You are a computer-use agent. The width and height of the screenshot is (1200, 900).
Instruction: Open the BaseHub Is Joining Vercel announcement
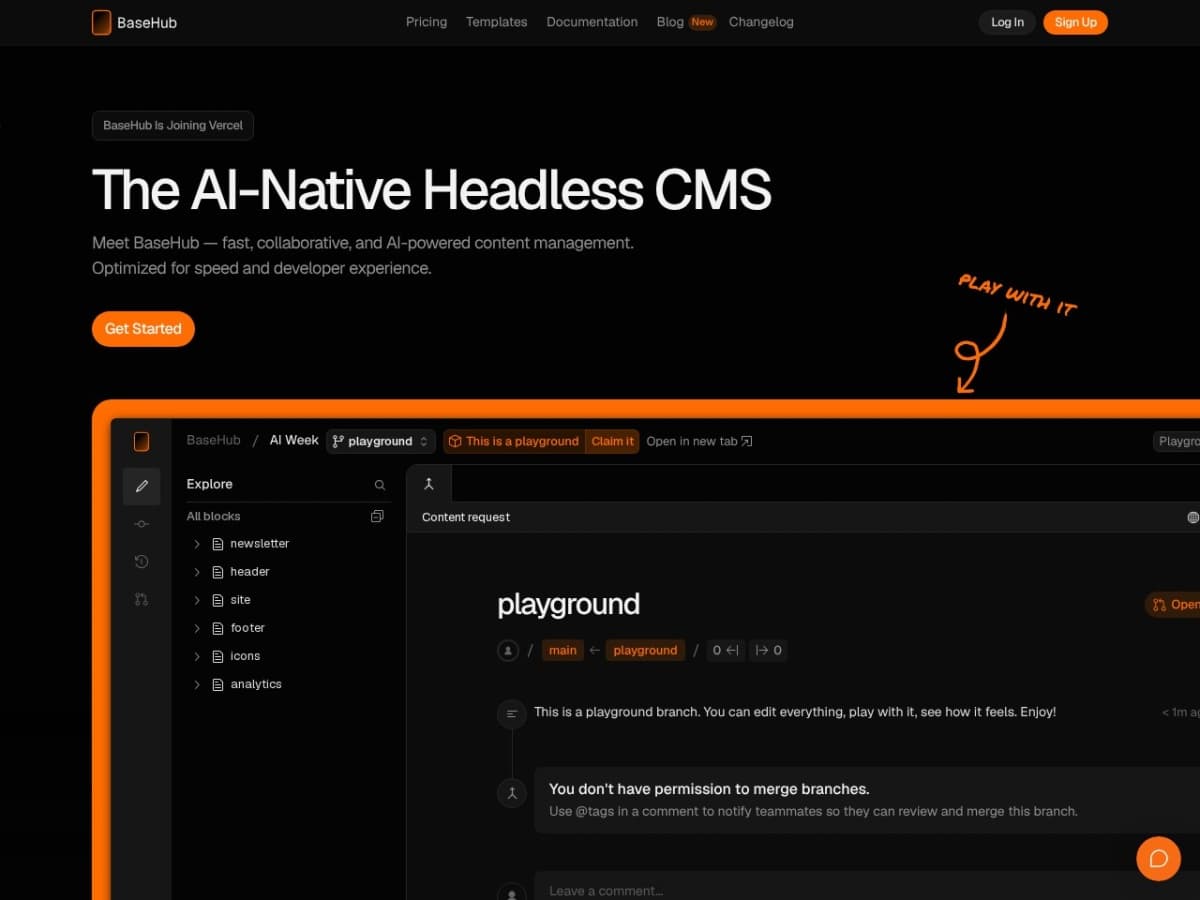coord(173,126)
